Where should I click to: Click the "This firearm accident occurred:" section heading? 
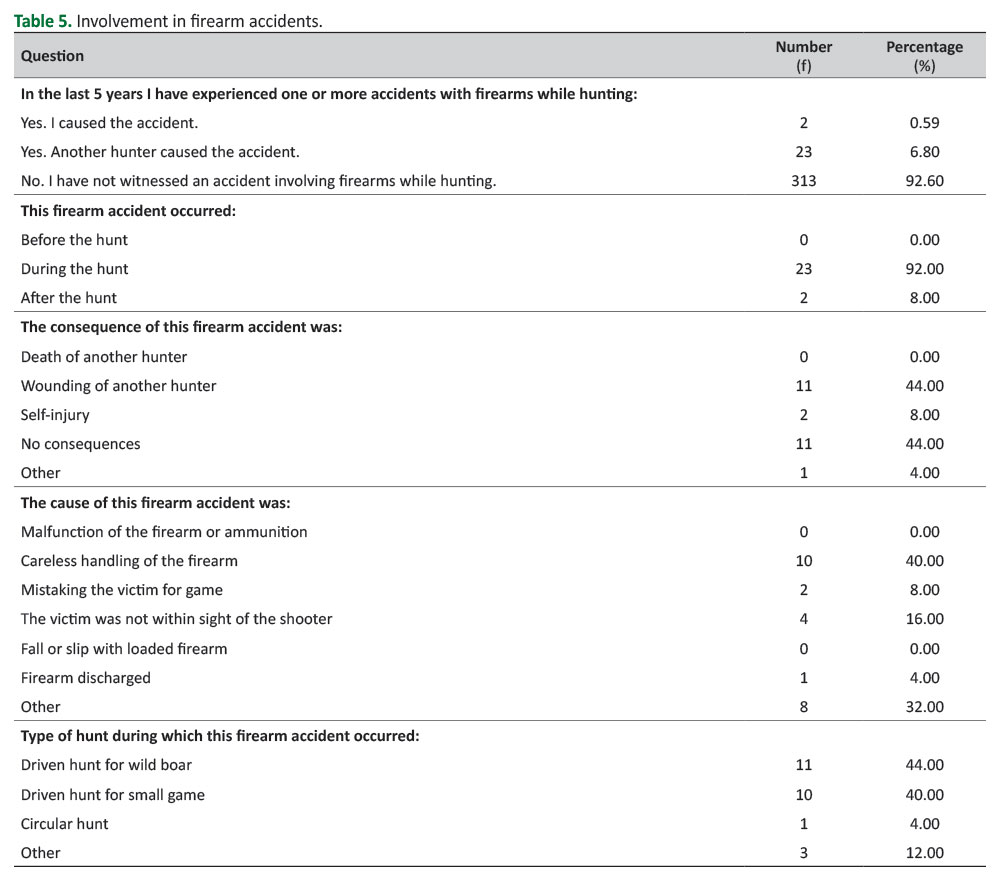(127, 211)
